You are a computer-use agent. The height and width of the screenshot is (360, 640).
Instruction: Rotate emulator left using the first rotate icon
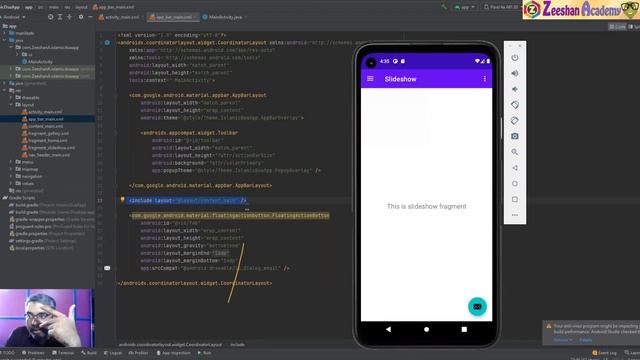[515, 105]
